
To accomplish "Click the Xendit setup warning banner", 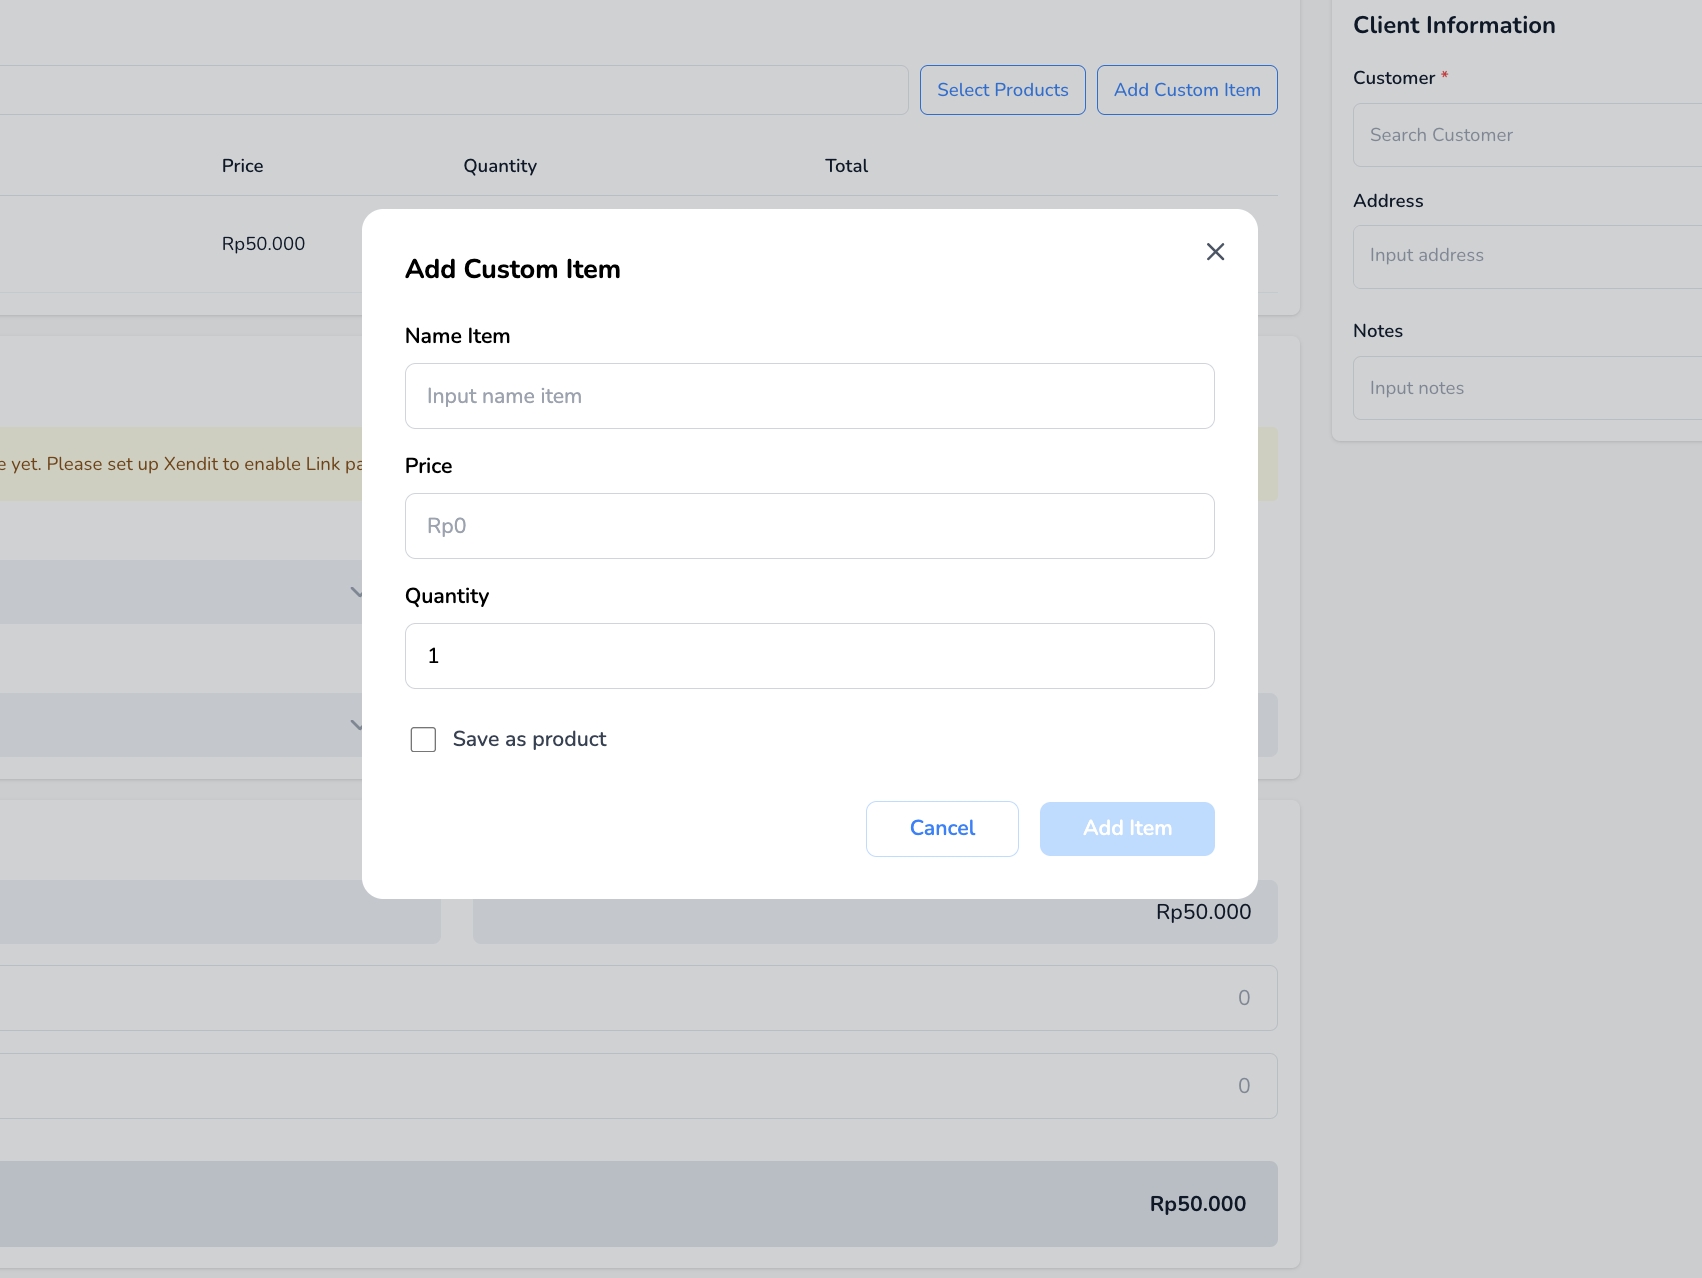I will (180, 464).
